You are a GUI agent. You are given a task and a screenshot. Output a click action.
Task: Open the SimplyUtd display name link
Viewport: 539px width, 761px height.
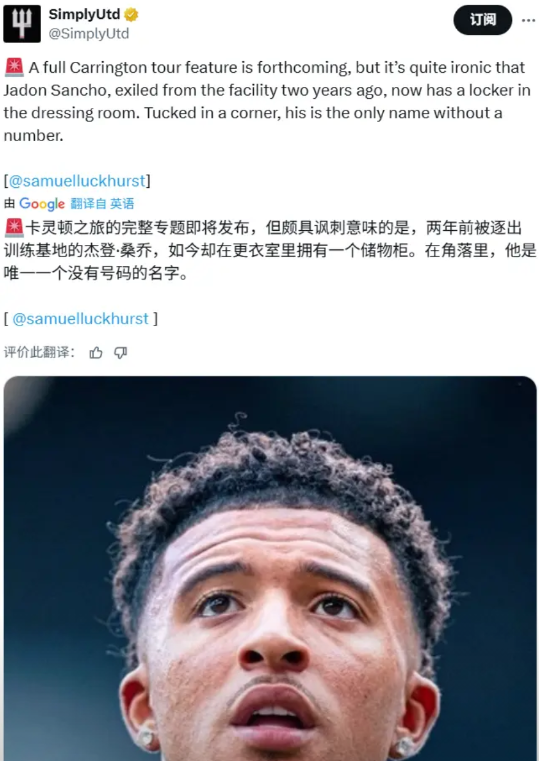(84, 15)
